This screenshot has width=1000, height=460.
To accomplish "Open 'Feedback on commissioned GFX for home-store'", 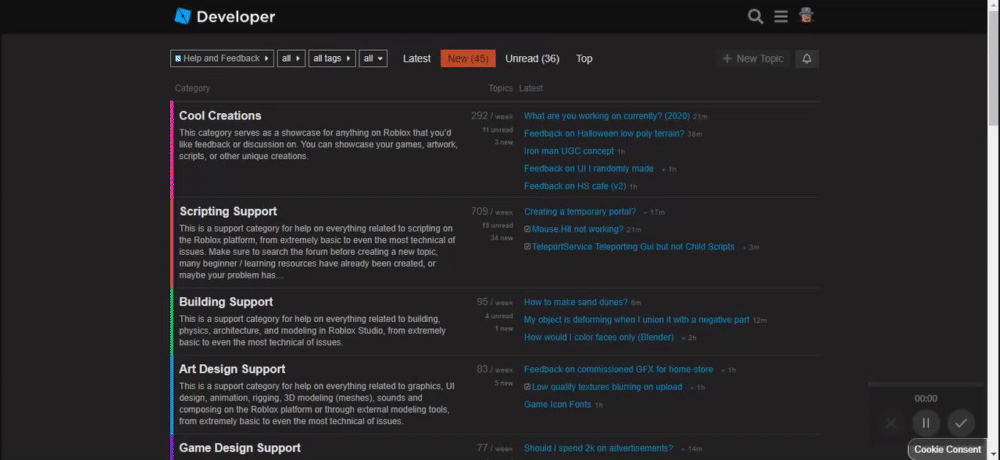I will [x=619, y=369].
